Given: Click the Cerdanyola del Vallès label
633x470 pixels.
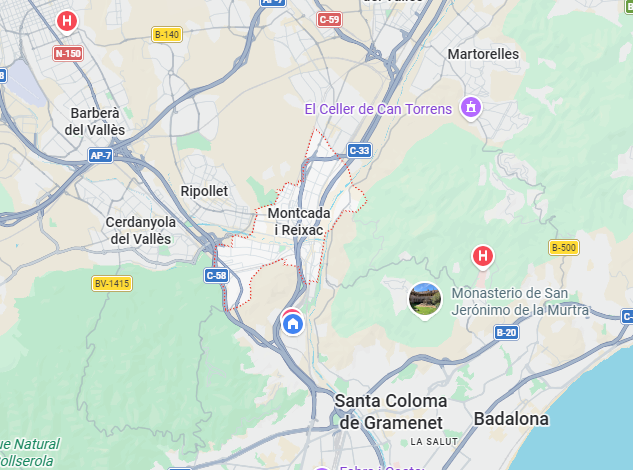Looking at the screenshot, I should pos(140,230).
